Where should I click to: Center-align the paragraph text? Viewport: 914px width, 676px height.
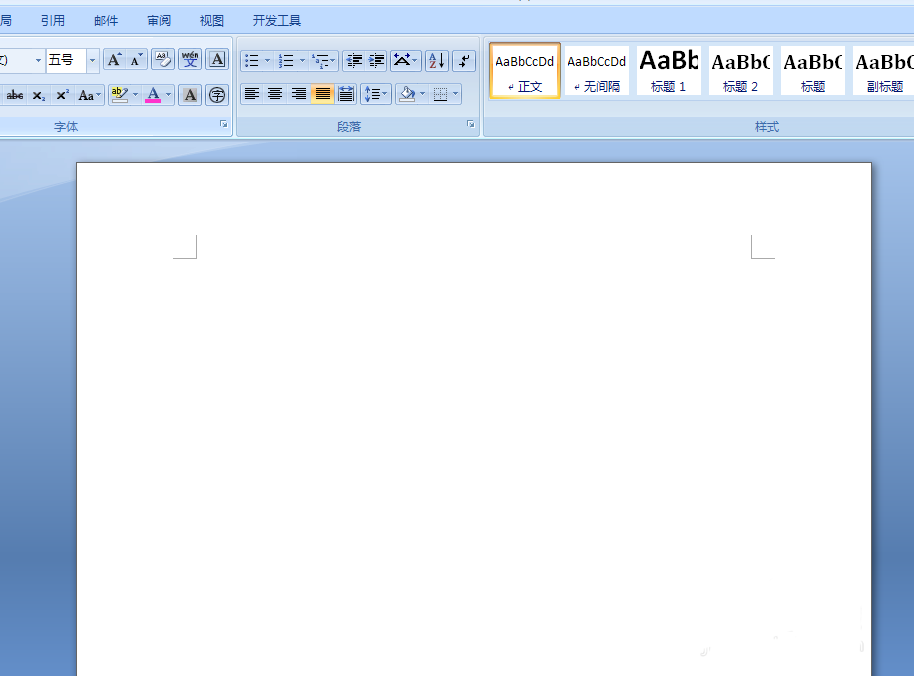275,94
